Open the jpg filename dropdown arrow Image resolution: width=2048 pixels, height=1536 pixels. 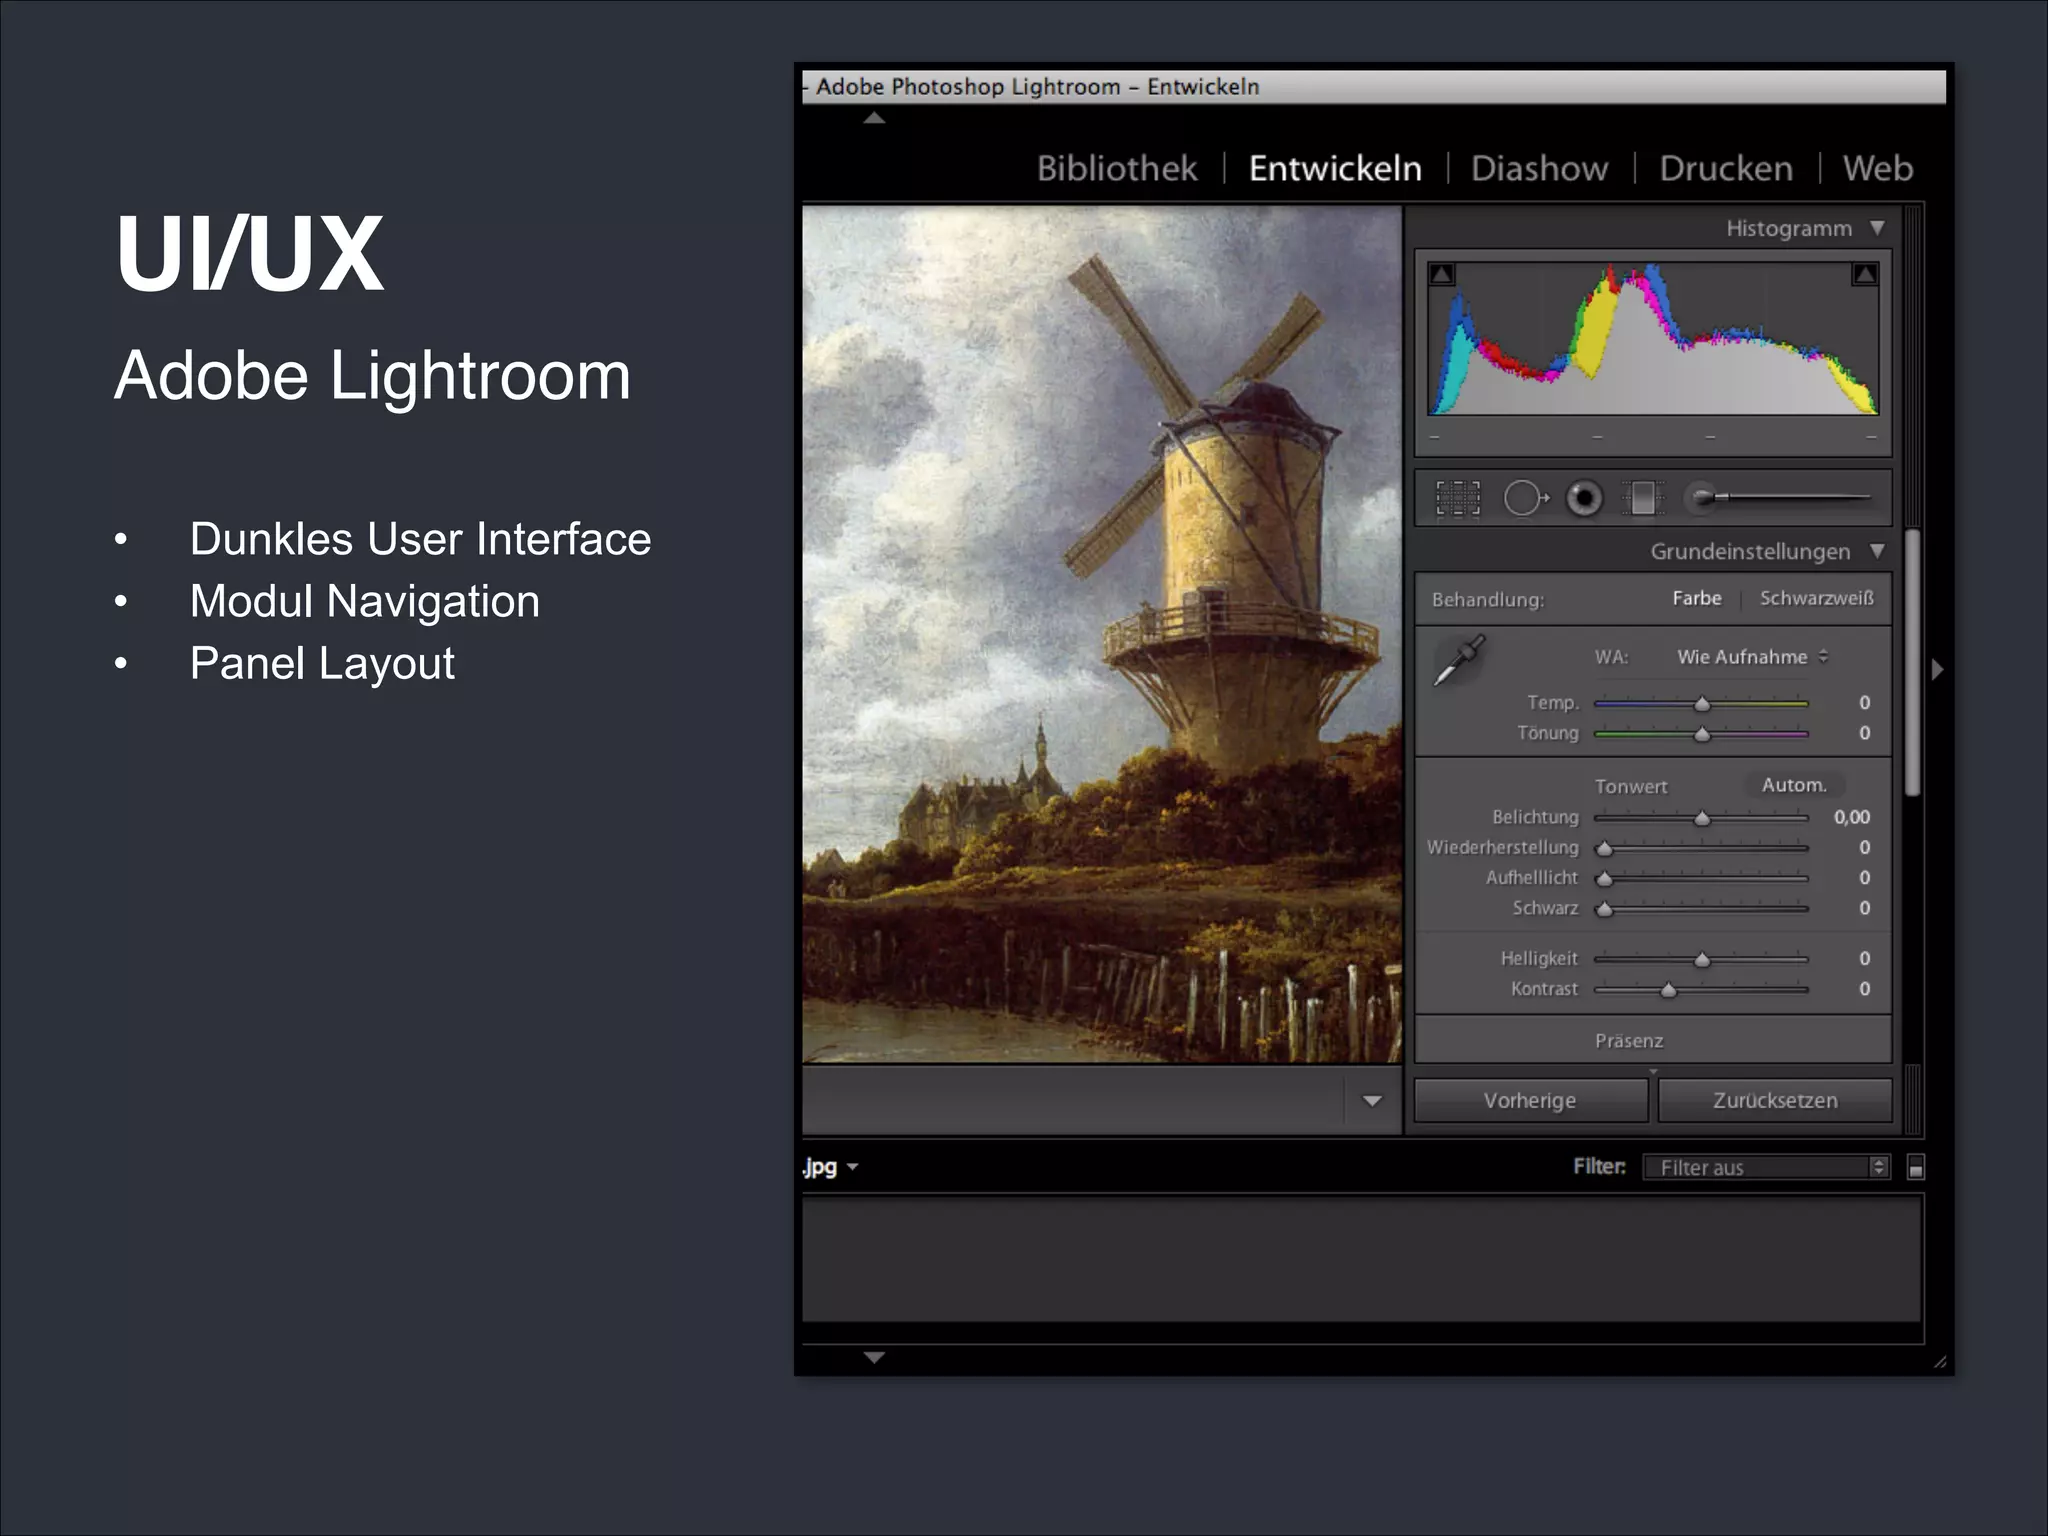click(853, 1167)
